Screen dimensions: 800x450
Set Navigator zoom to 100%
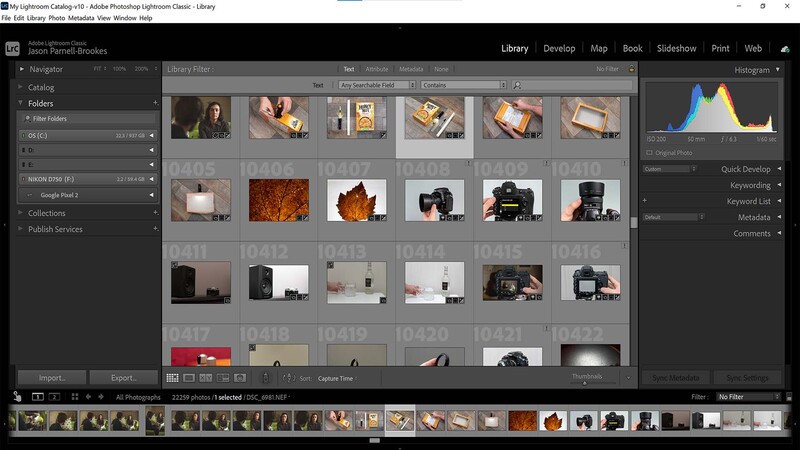pos(119,69)
